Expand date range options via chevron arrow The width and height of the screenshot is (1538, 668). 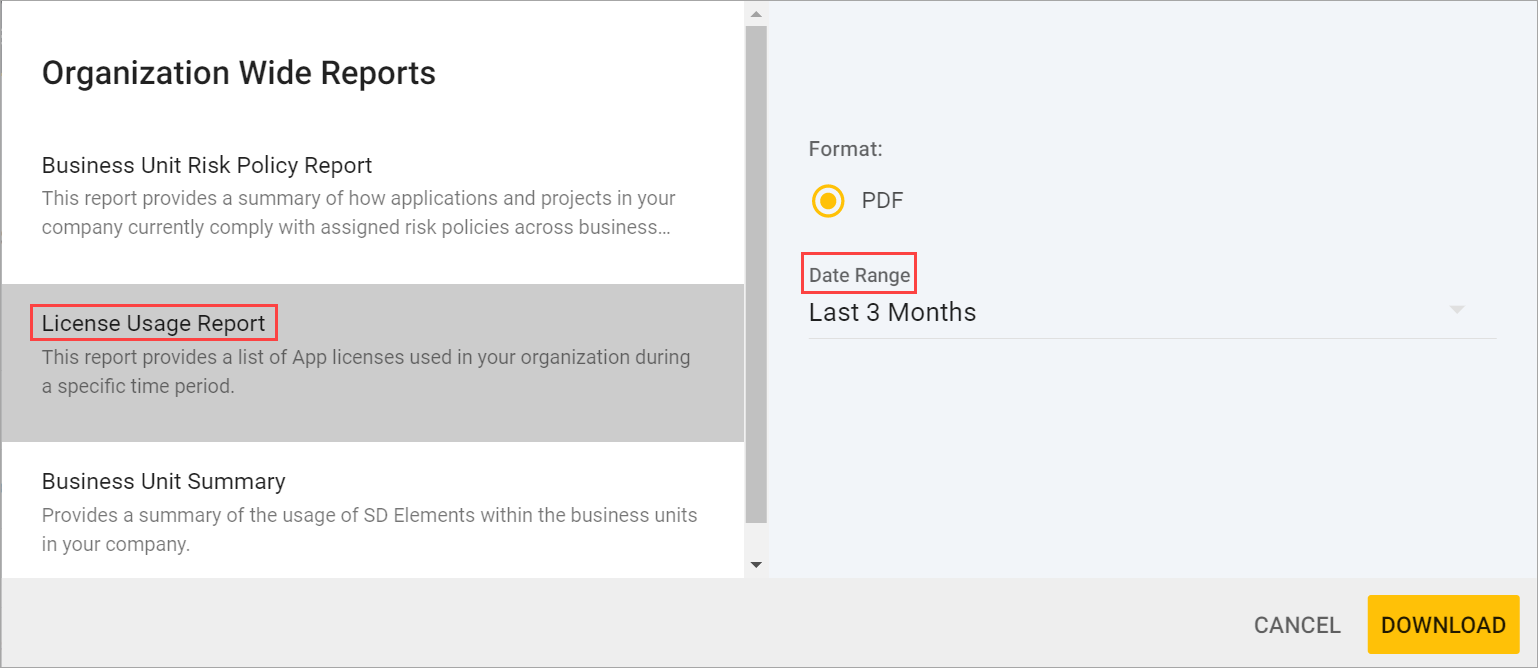click(x=1456, y=310)
